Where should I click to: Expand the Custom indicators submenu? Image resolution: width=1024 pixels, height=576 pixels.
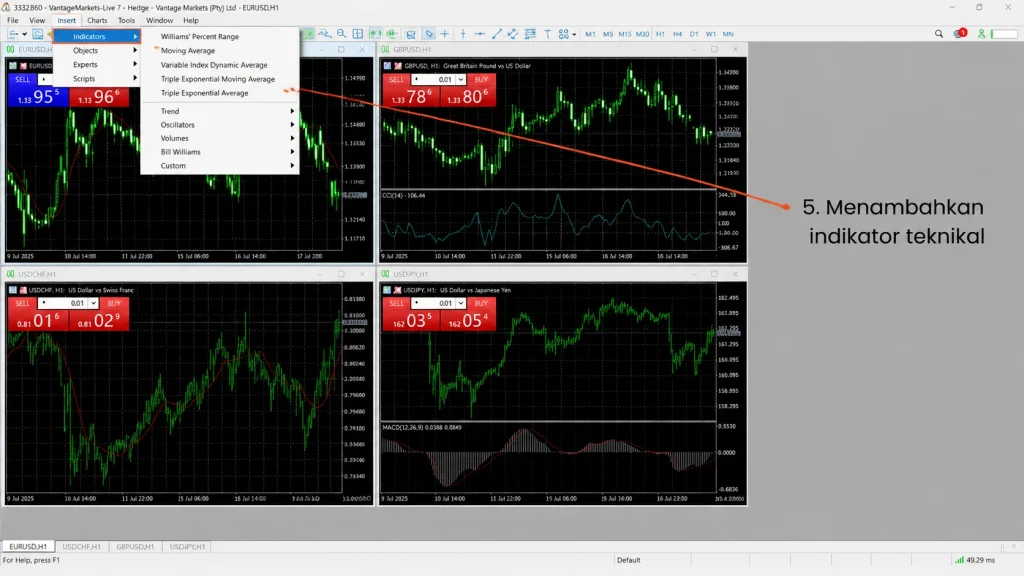tap(220, 166)
